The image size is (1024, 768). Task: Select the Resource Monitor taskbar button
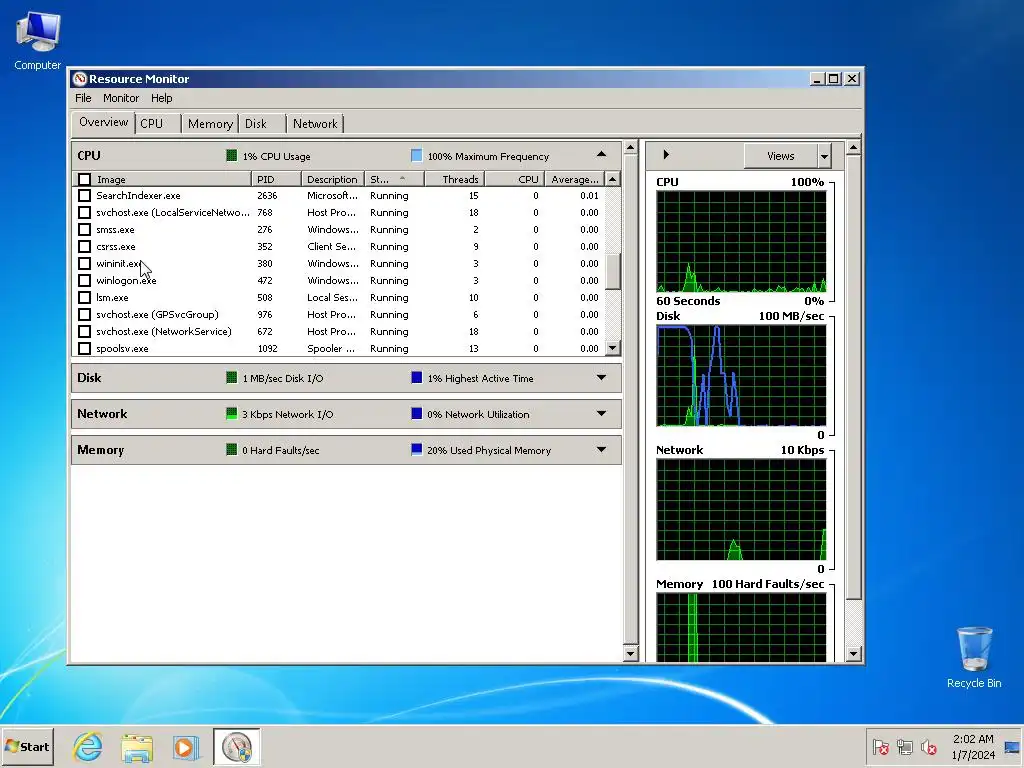coord(236,747)
